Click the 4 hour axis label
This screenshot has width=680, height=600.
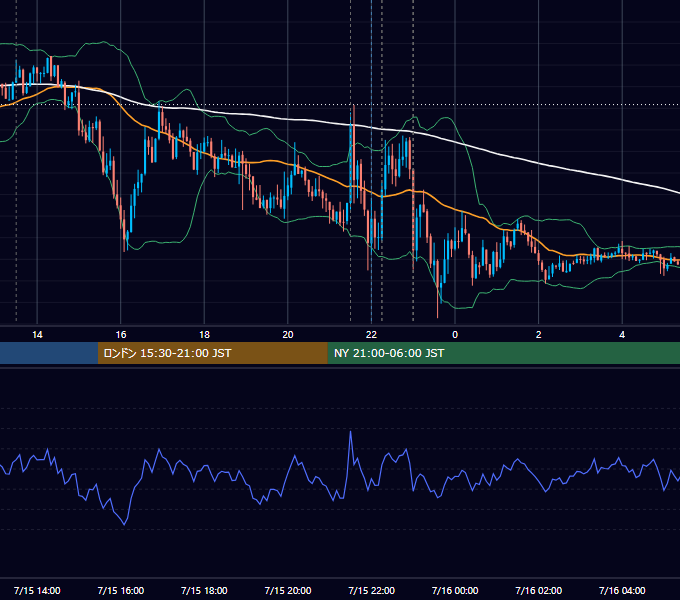click(622, 334)
